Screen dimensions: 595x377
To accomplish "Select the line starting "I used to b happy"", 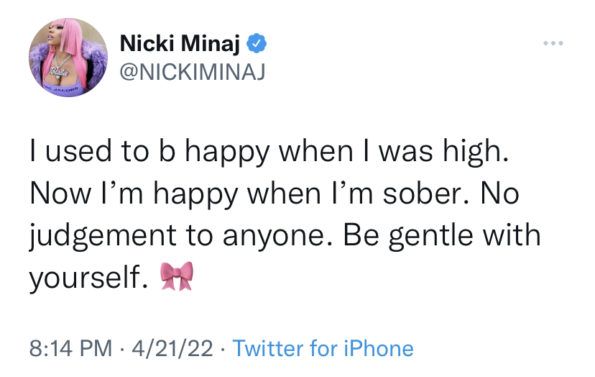I will point(269,152).
